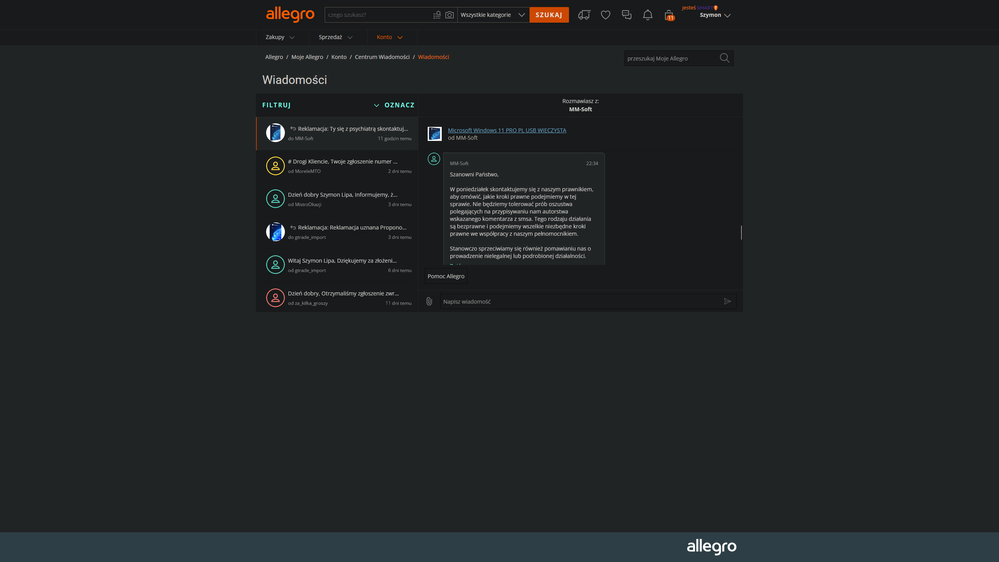Go to Konto breadcrumb link
Screen dimensions: 999x562
coord(339,57)
